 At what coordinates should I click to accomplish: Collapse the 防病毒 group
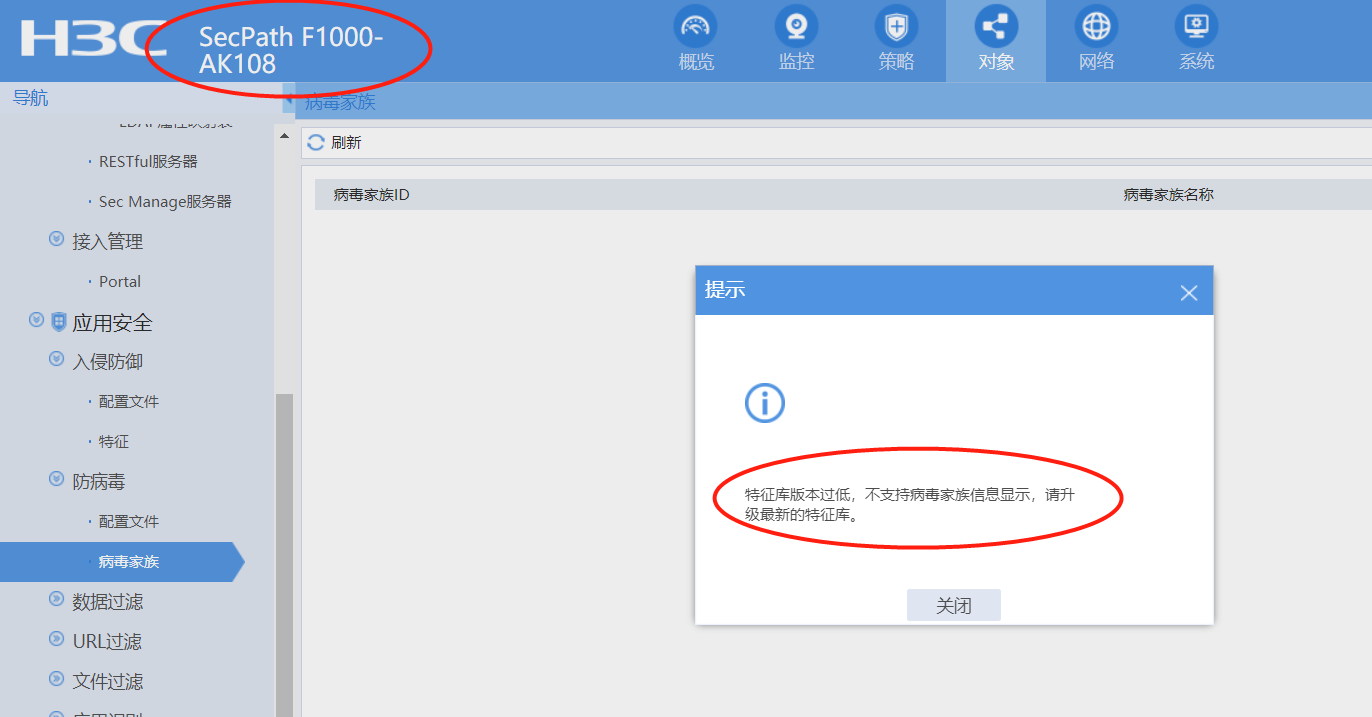click(56, 480)
